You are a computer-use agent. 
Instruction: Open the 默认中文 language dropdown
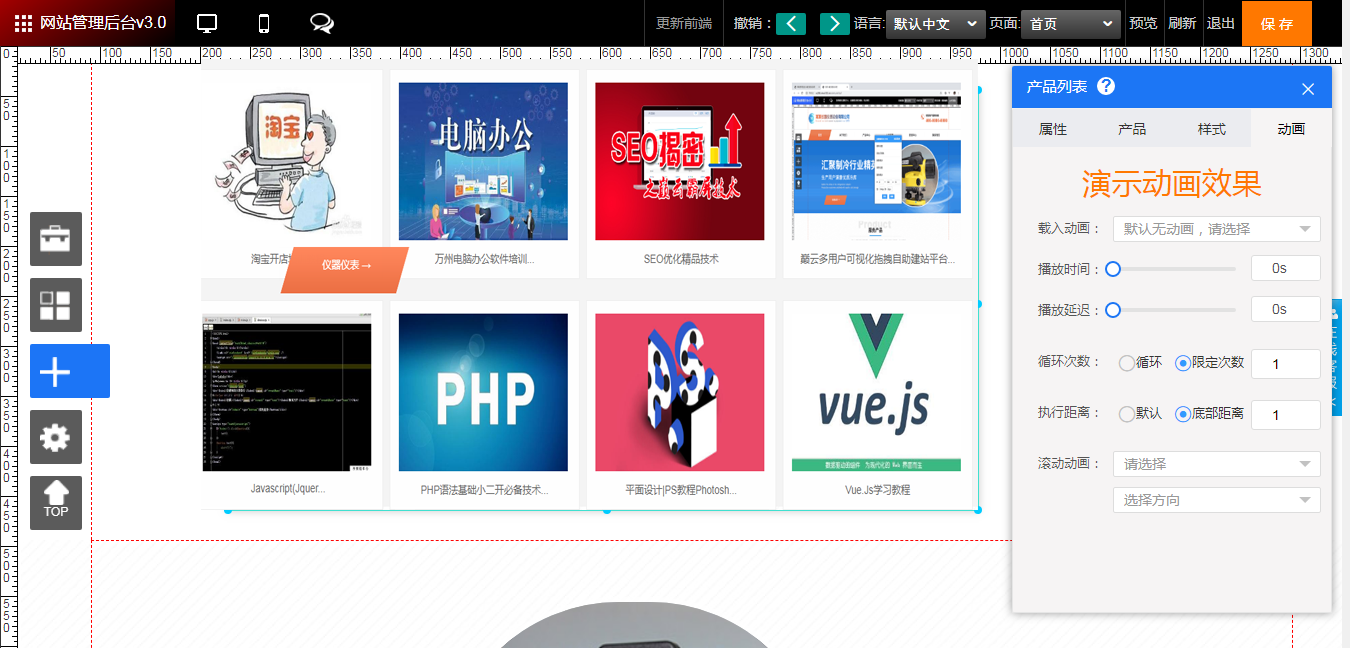935,22
